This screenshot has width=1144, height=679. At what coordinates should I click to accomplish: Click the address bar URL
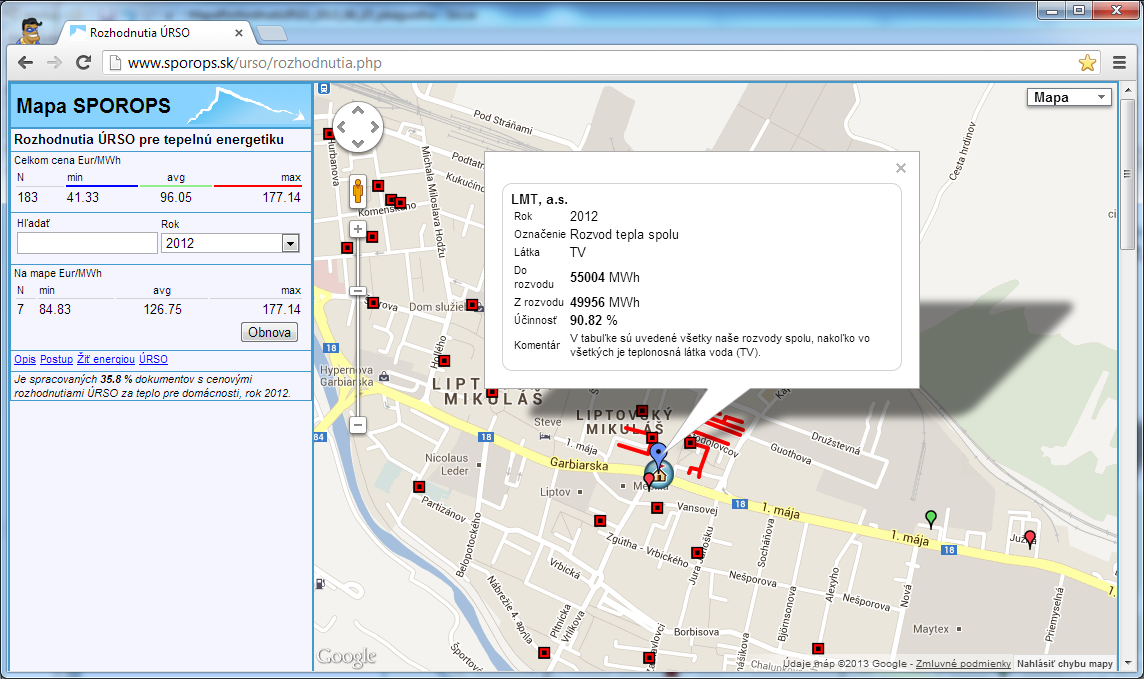(255, 63)
